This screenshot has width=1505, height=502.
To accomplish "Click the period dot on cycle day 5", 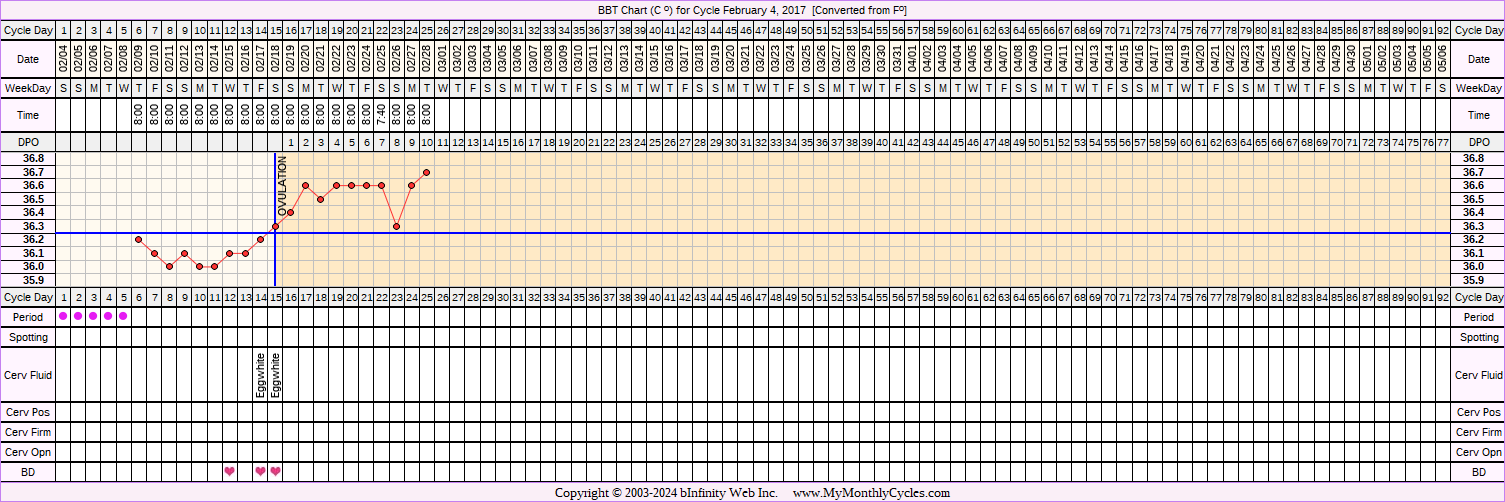I will click(123, 316).
